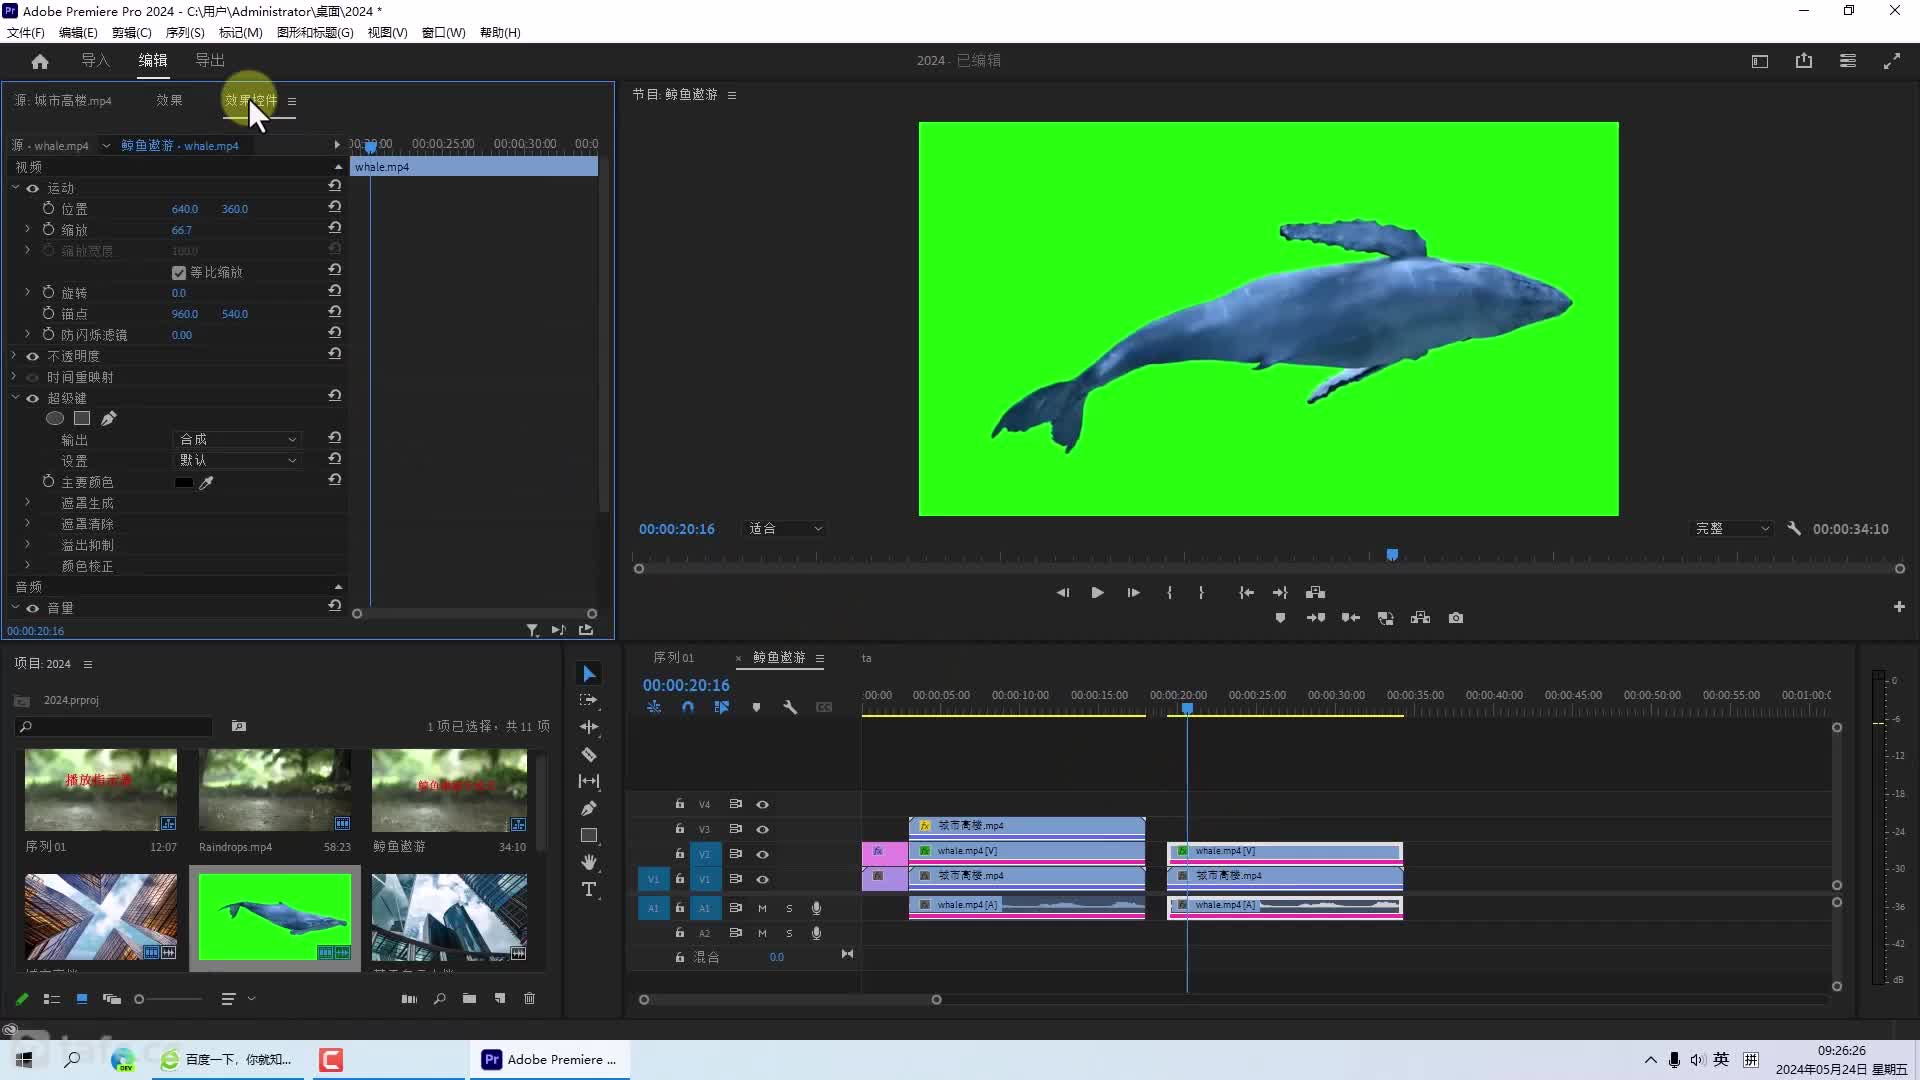This screenshot has height=1080, width=1920.
Task: Hide track V2 with eye icon
Action: click(762, 854)
